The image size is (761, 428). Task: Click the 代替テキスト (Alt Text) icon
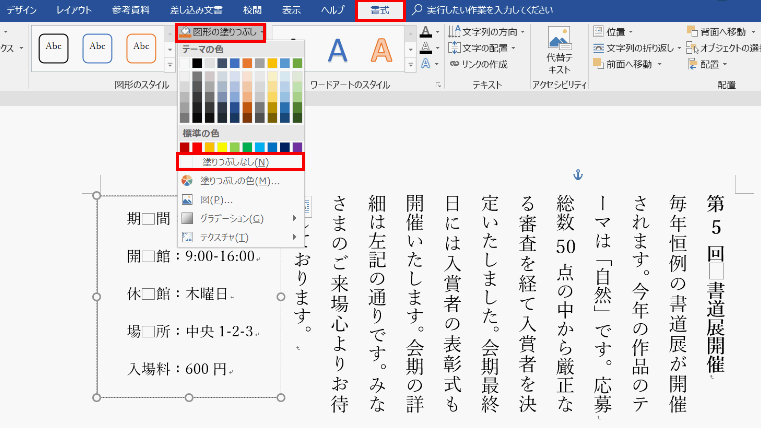[x=559, y=48]
